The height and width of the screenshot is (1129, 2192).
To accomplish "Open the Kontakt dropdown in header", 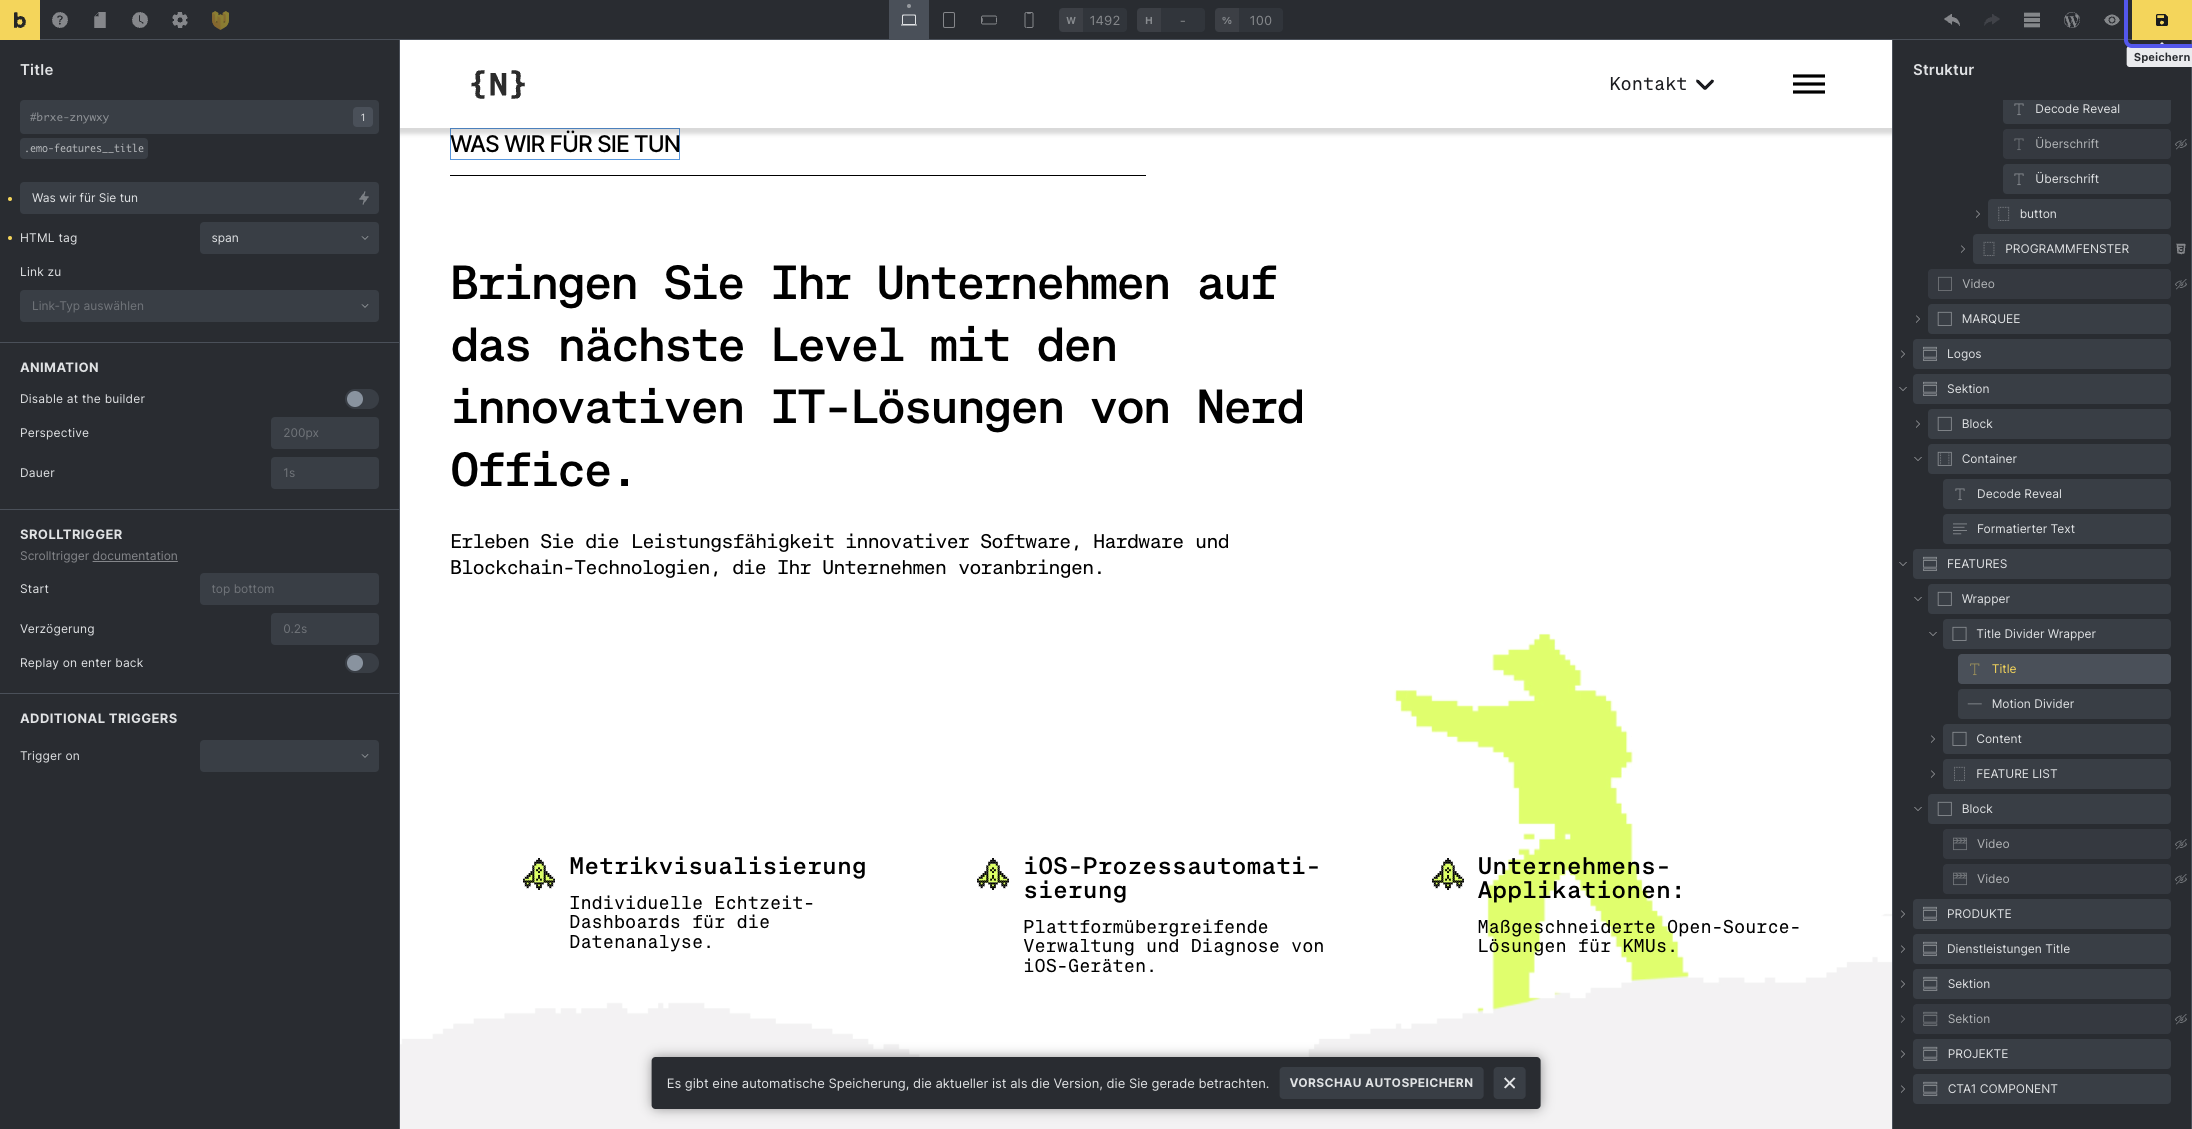I will (x=1661, y=84).
